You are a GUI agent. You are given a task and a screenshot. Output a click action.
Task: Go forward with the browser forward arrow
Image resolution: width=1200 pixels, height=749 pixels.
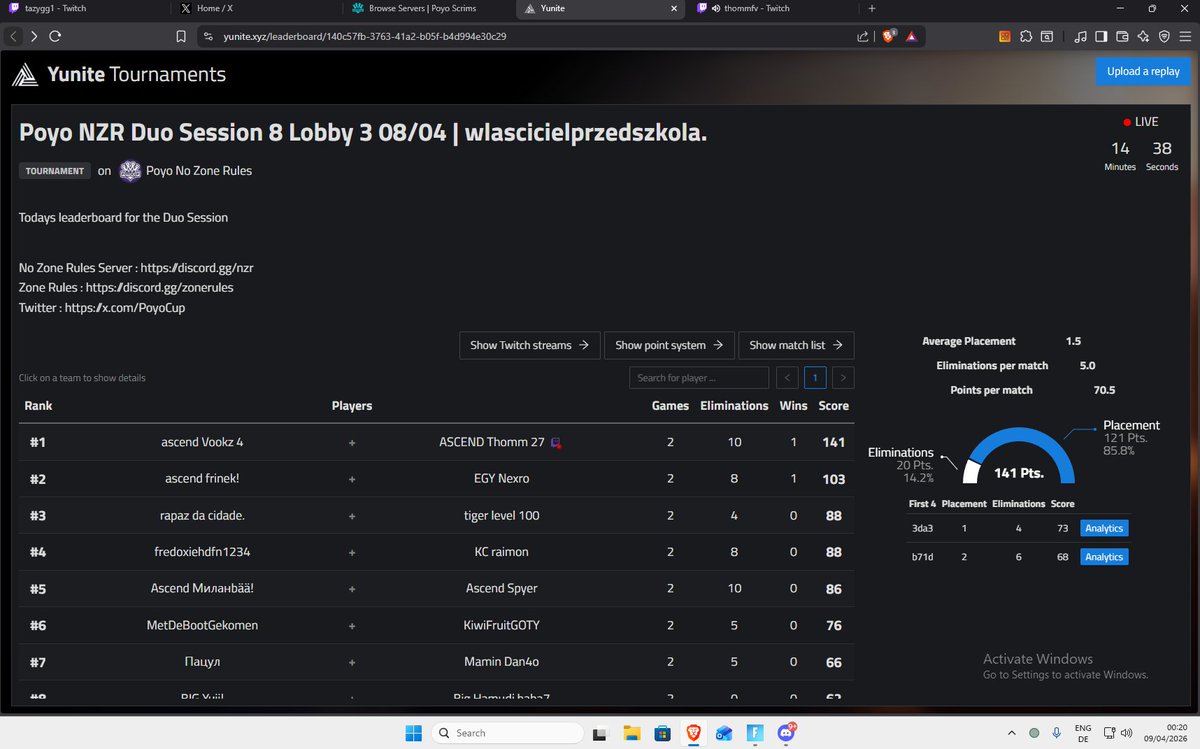click(x=34, y=36)
